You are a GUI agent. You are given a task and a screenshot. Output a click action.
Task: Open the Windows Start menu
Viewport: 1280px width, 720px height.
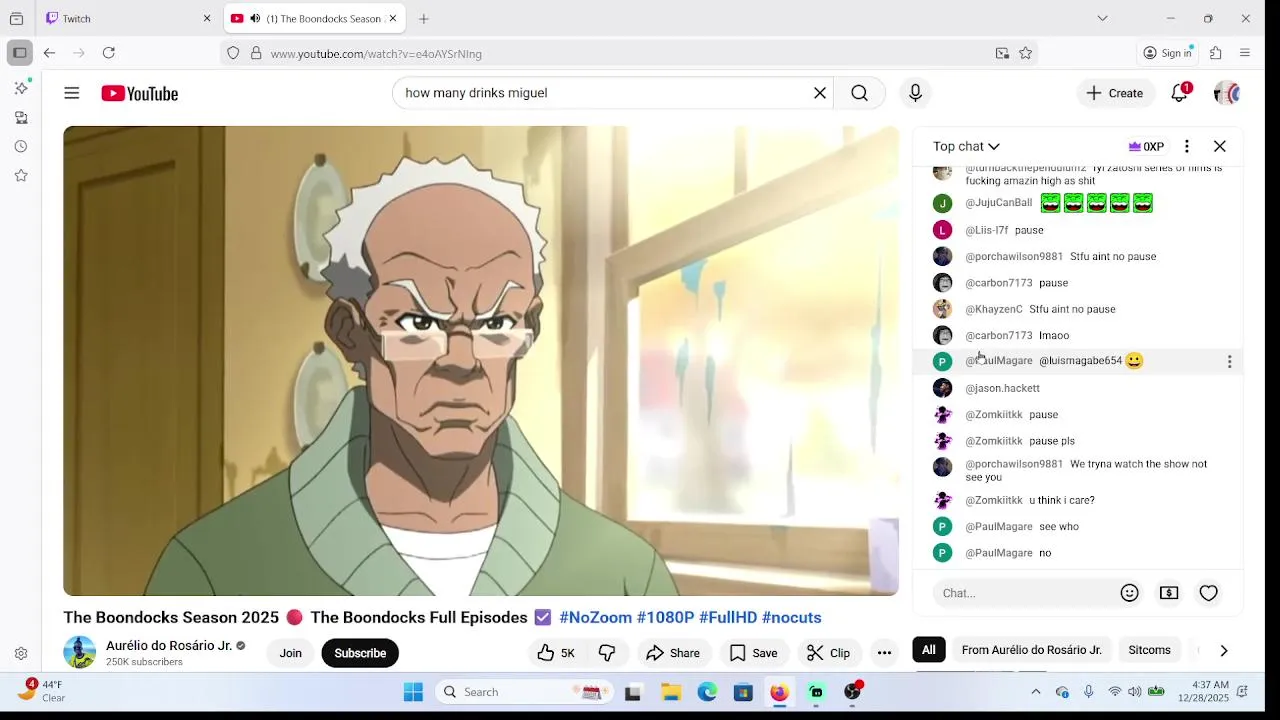(x=413, y=692)
